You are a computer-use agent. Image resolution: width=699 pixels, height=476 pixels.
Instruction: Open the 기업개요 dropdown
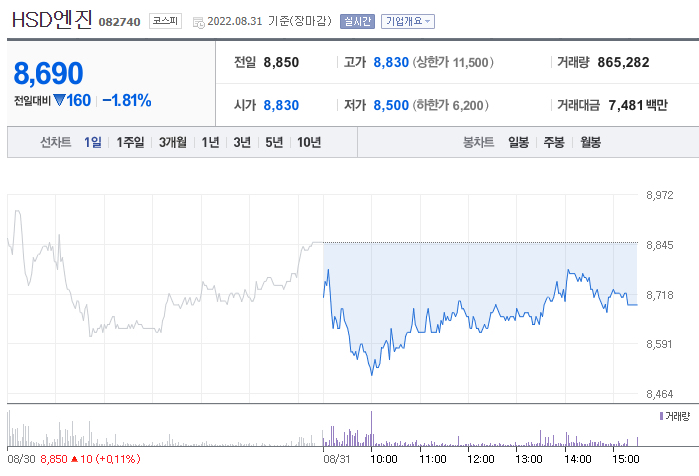point(408,21)
